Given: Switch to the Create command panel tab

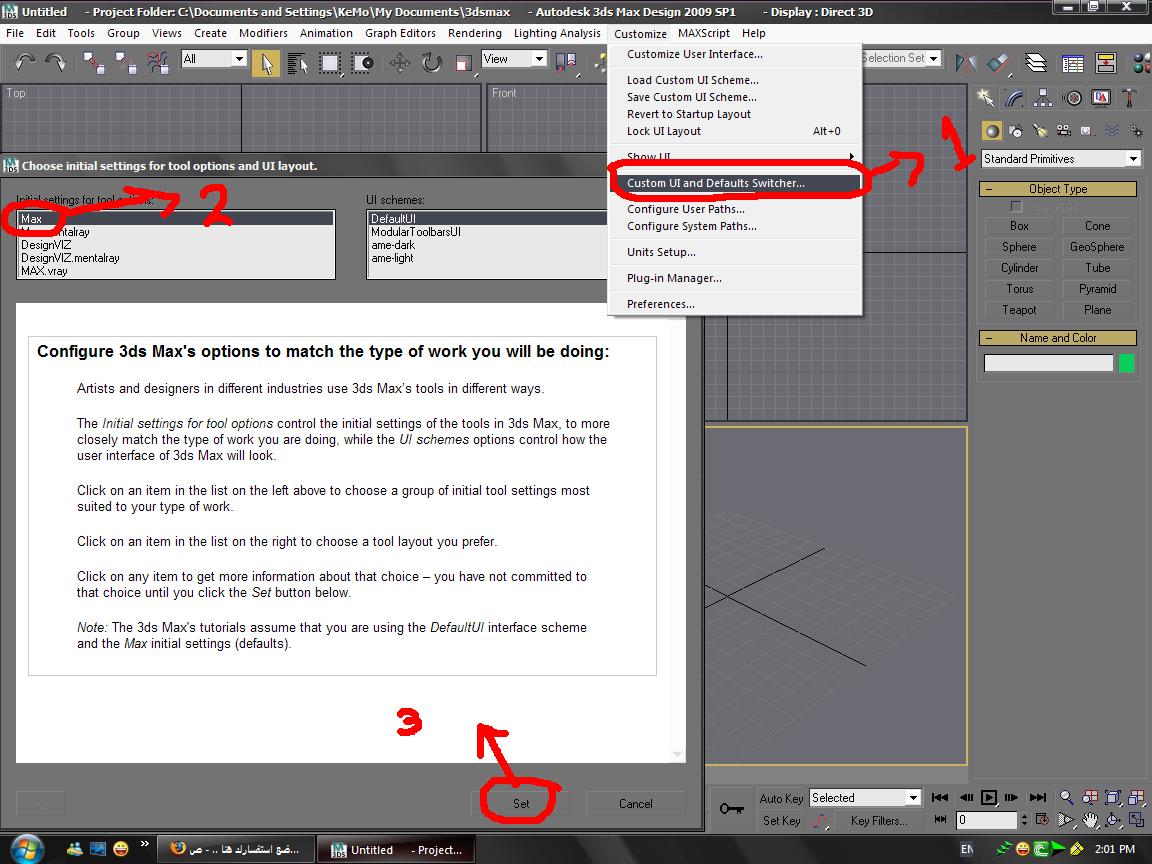Looking at the screenshot, I should [986, 98].
